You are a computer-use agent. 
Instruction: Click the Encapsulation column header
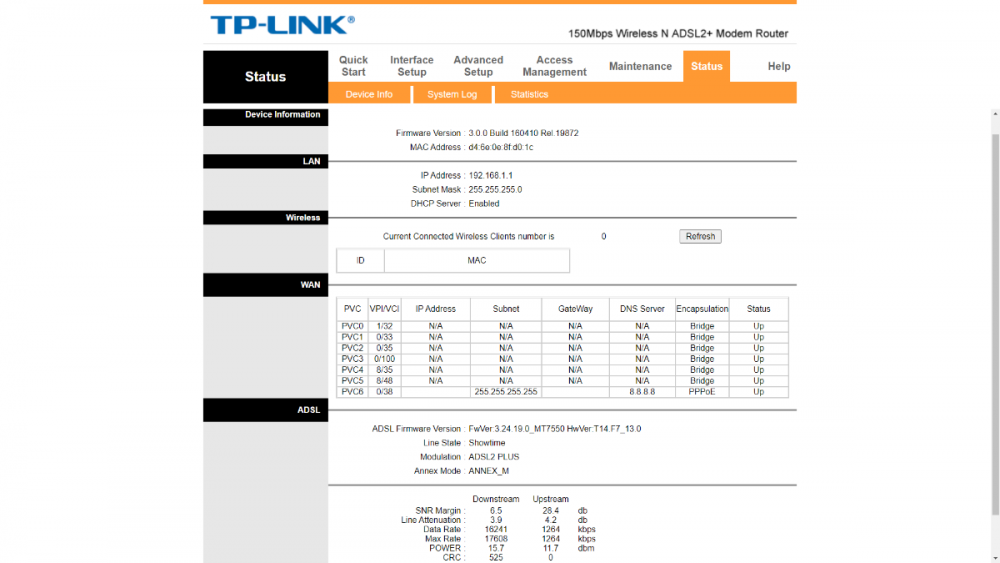click(x=702, y=309)
